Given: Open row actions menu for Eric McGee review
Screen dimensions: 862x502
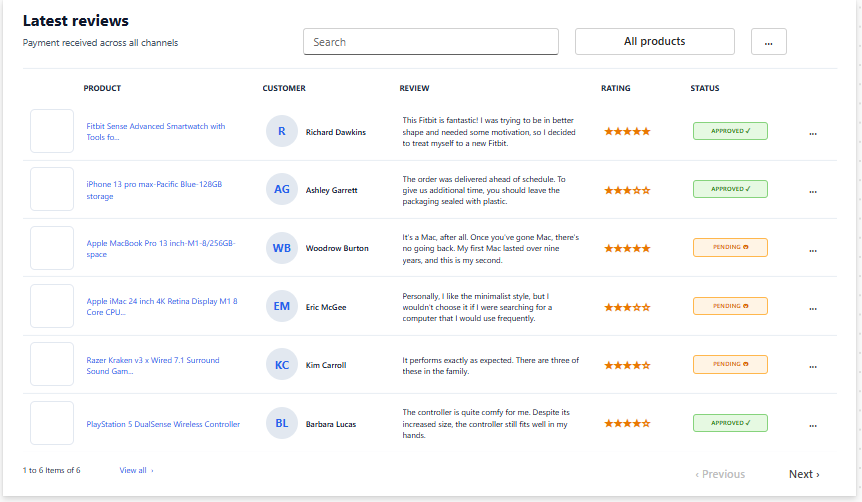Looking at the screenshot, I should pyautogui.click(x=813, y=309).
